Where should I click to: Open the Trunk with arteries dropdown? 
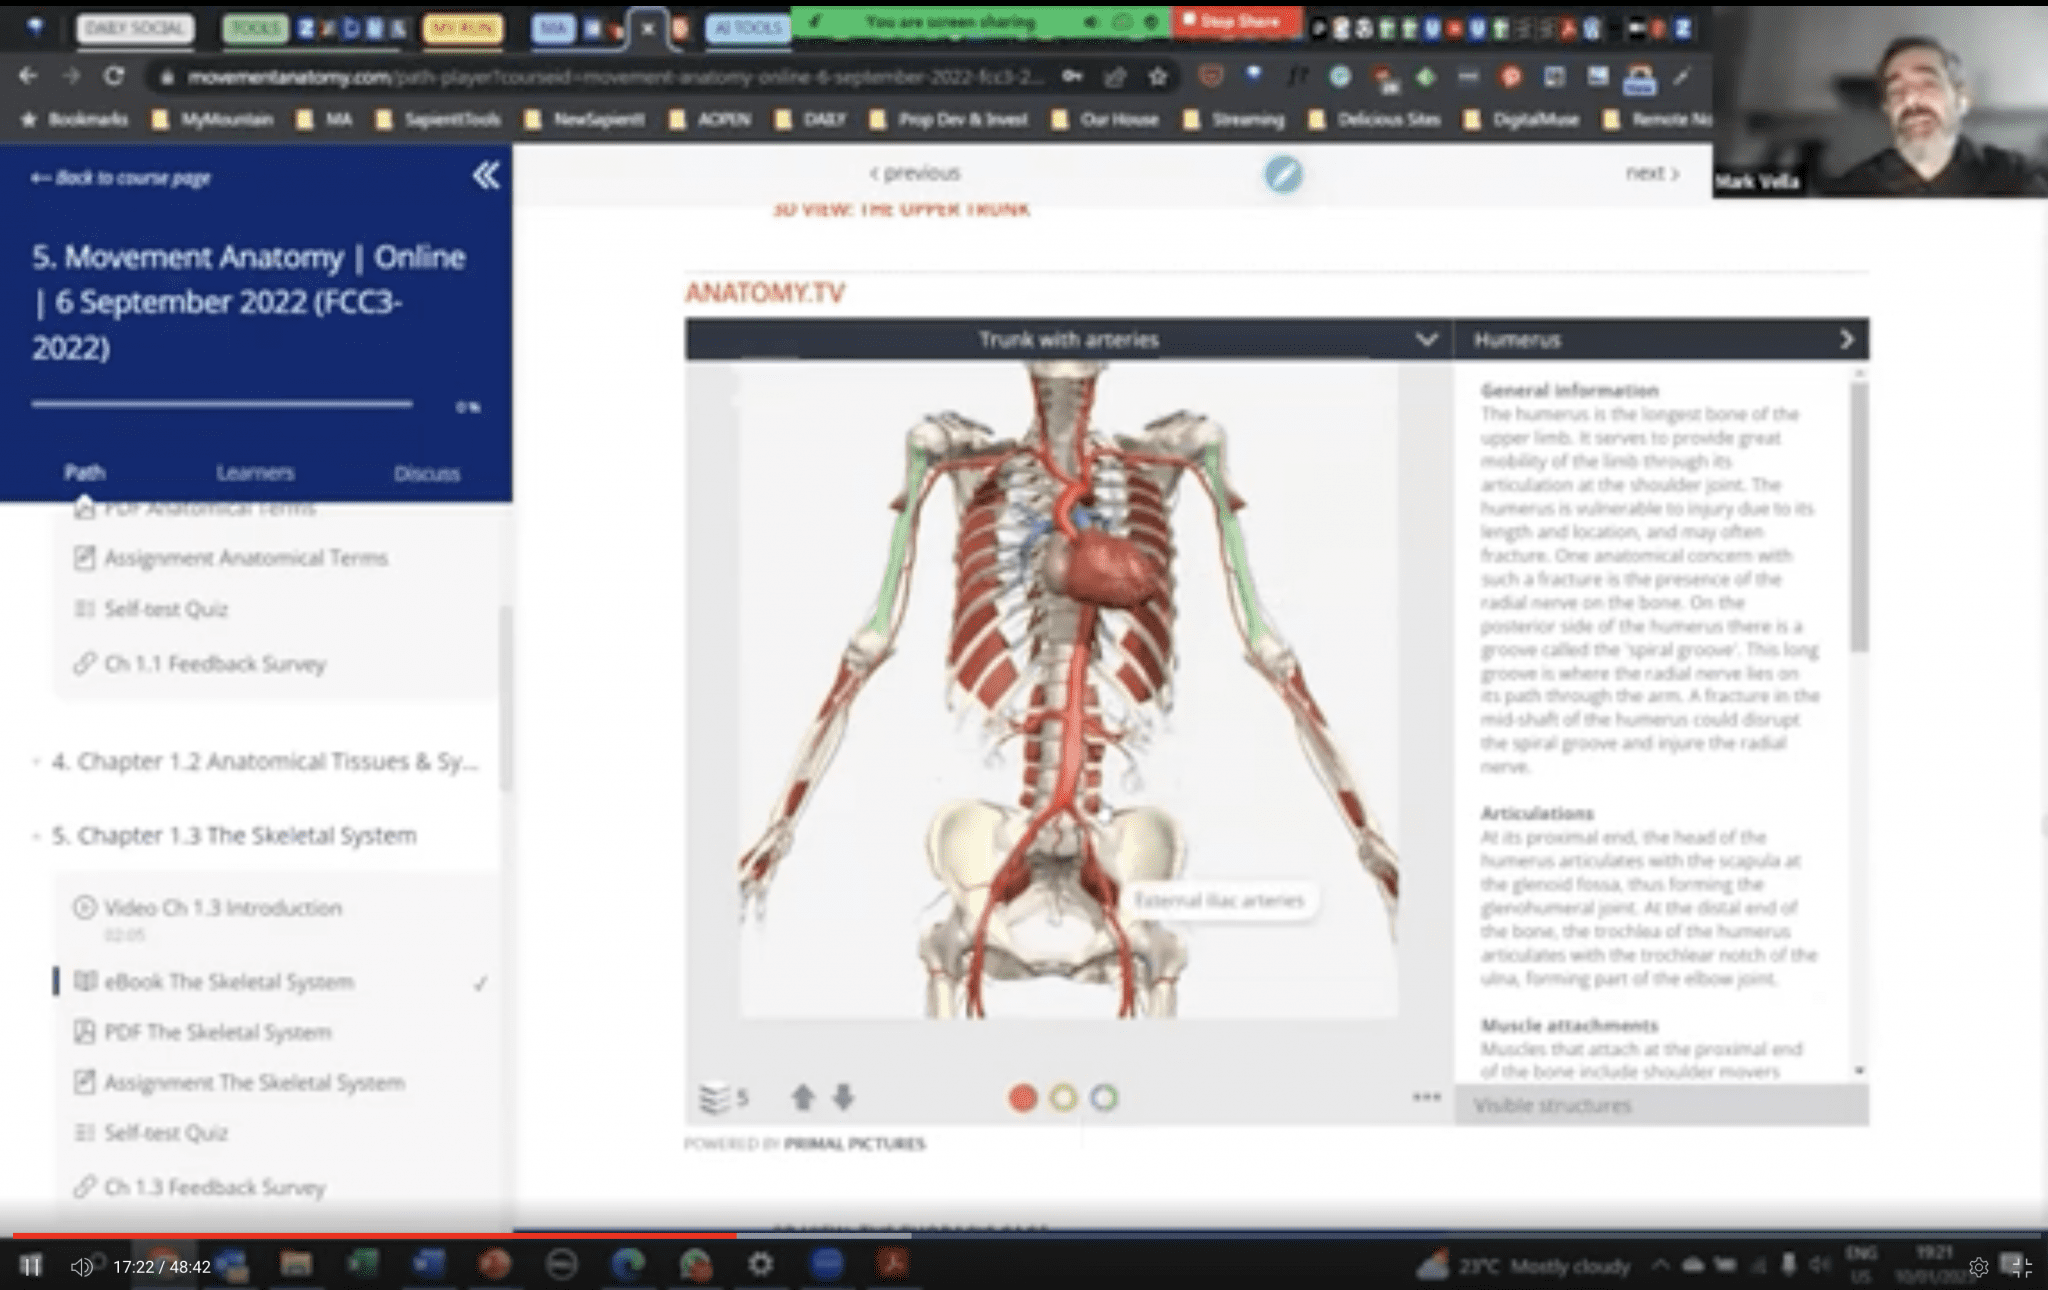(x=1426, y=340)
